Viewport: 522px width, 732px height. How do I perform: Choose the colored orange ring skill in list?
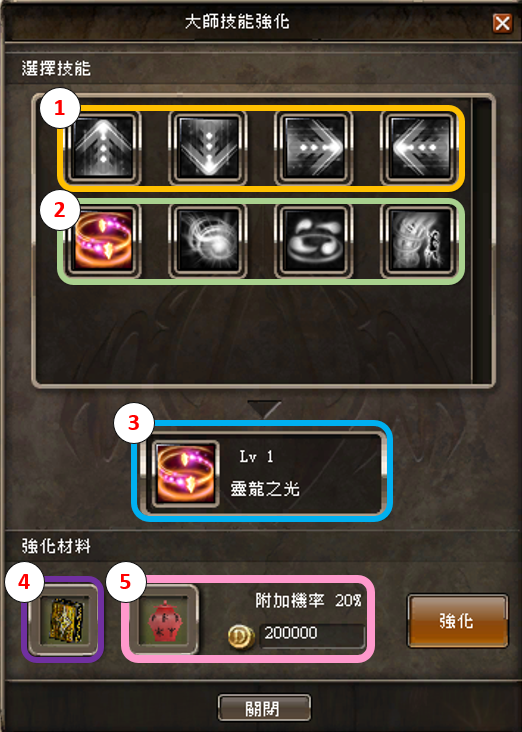click(x=103, y=240)
